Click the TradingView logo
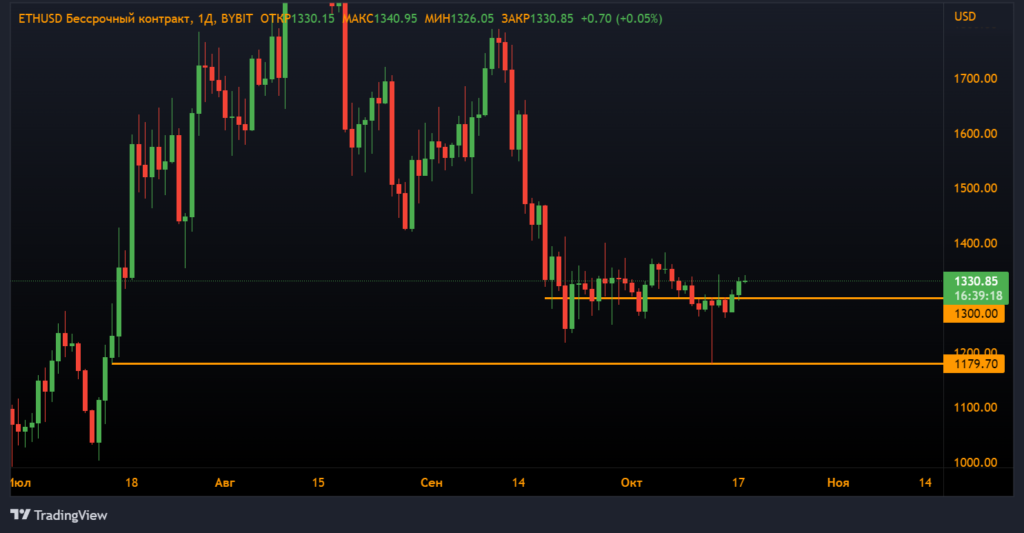Viewport: 1024px width, 533px height. tap(59, 515)
